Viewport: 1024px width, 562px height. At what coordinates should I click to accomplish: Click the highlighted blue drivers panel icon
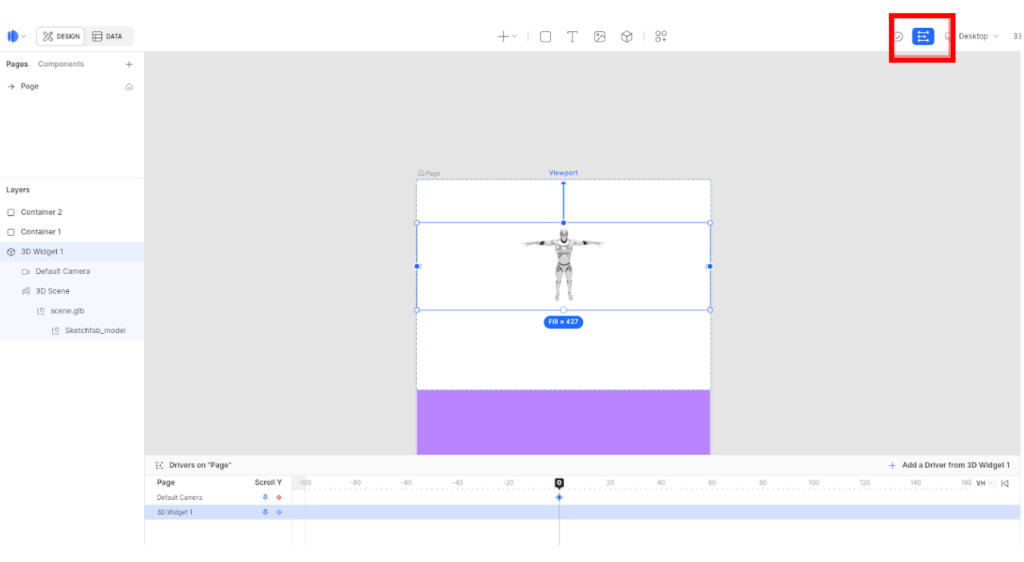pos(922,36)
